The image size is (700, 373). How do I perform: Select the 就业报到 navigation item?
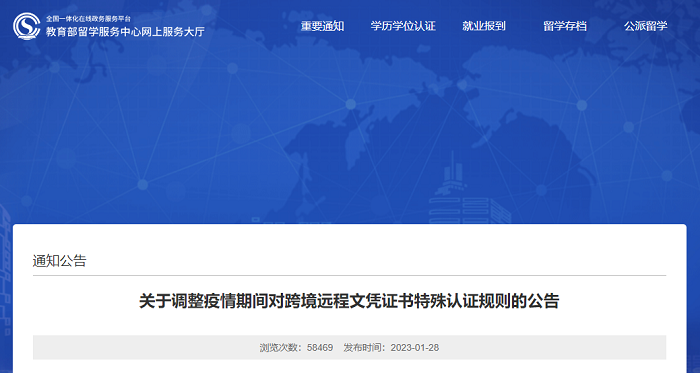coord(484,26)
